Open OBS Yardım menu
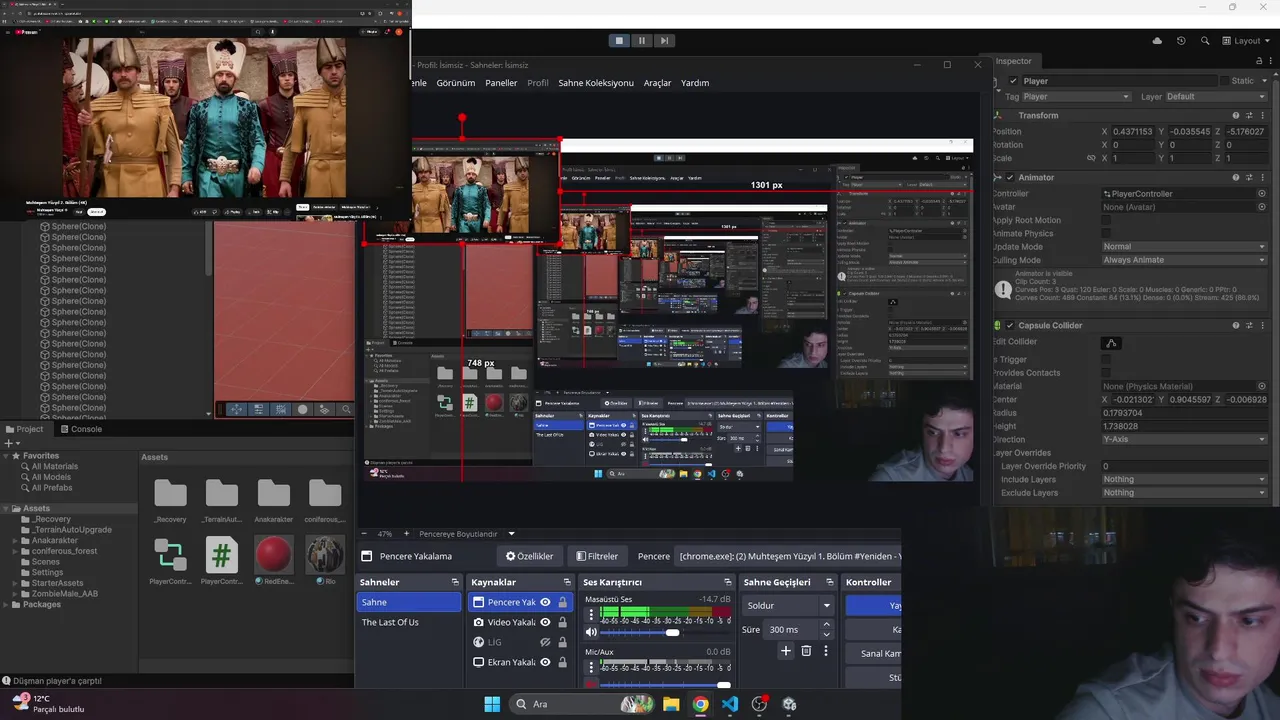Image resolution: width=1280 pixels, height=720 pixels. tap(695, 83)
